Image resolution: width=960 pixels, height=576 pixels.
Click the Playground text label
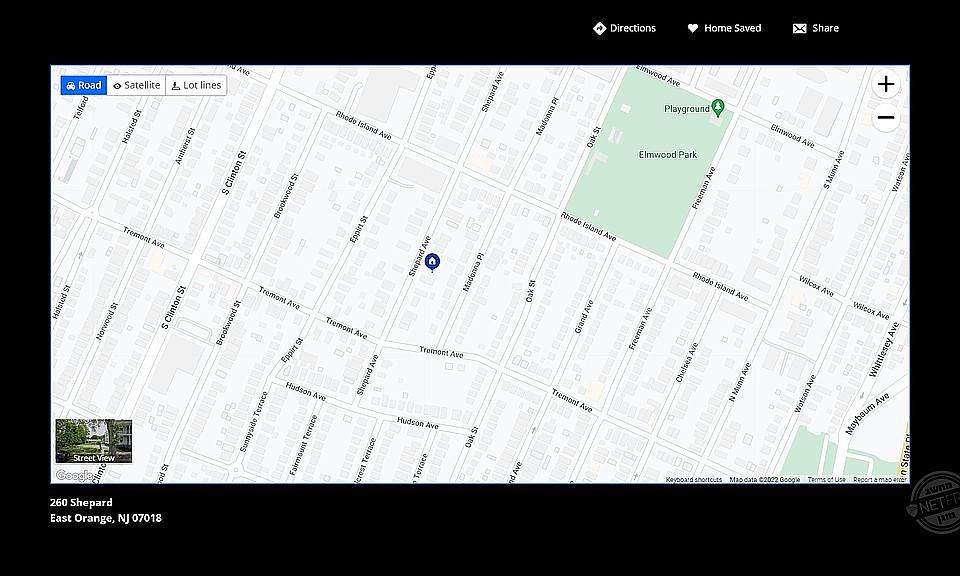coord(687,109)
